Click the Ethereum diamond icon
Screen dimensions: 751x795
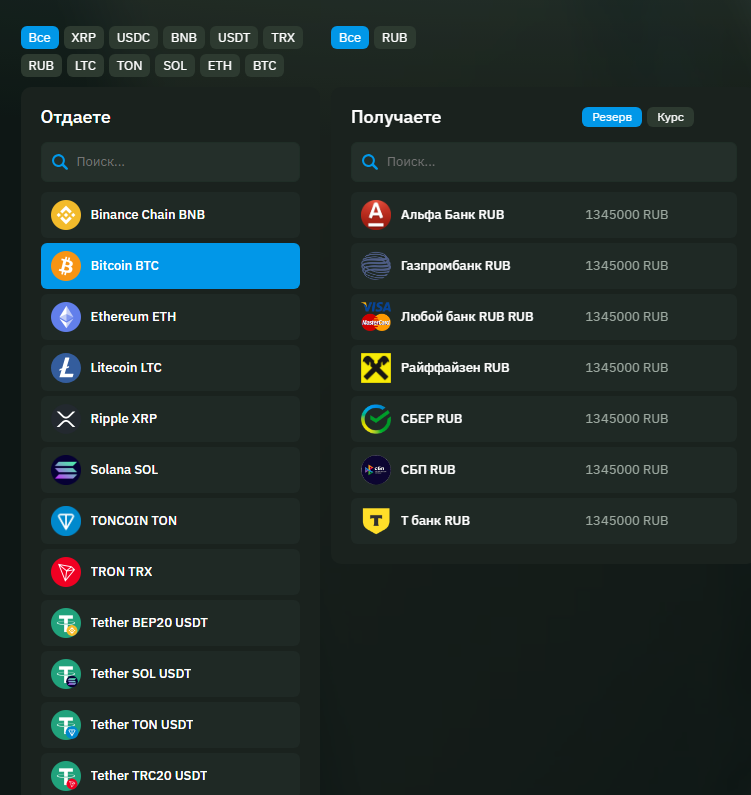click(66, 317)
